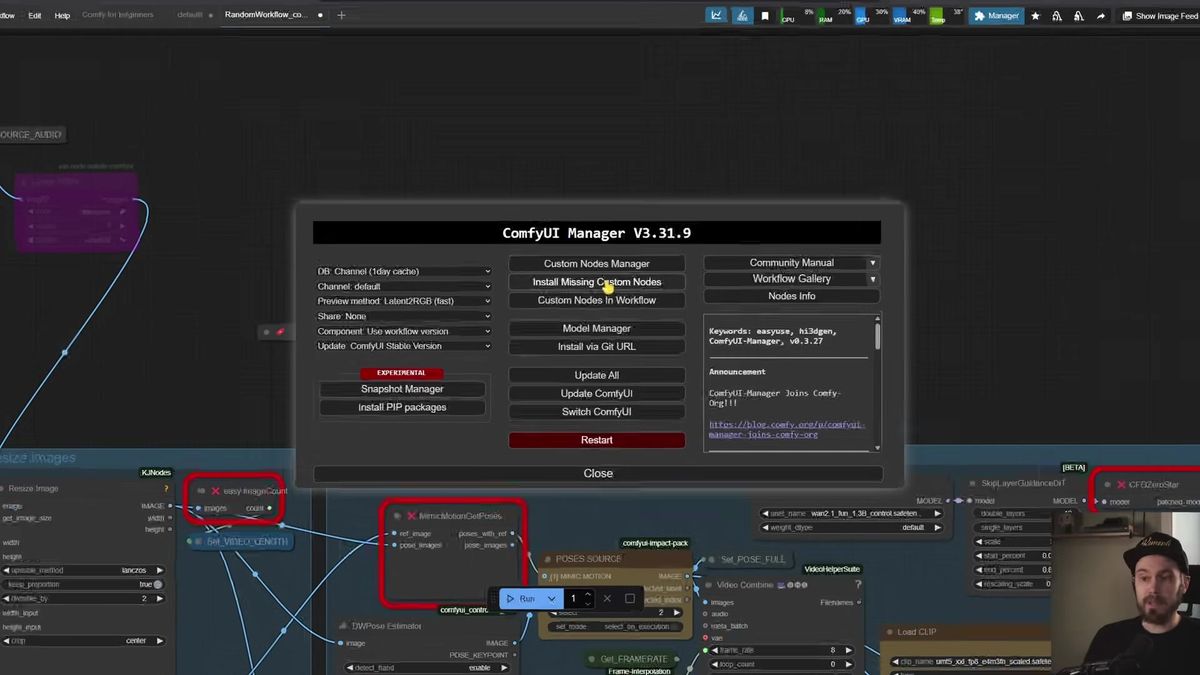1200x675 pixels.
Task: Open Preview method Latent2RGB dropdown
Action: pos(404,301)
